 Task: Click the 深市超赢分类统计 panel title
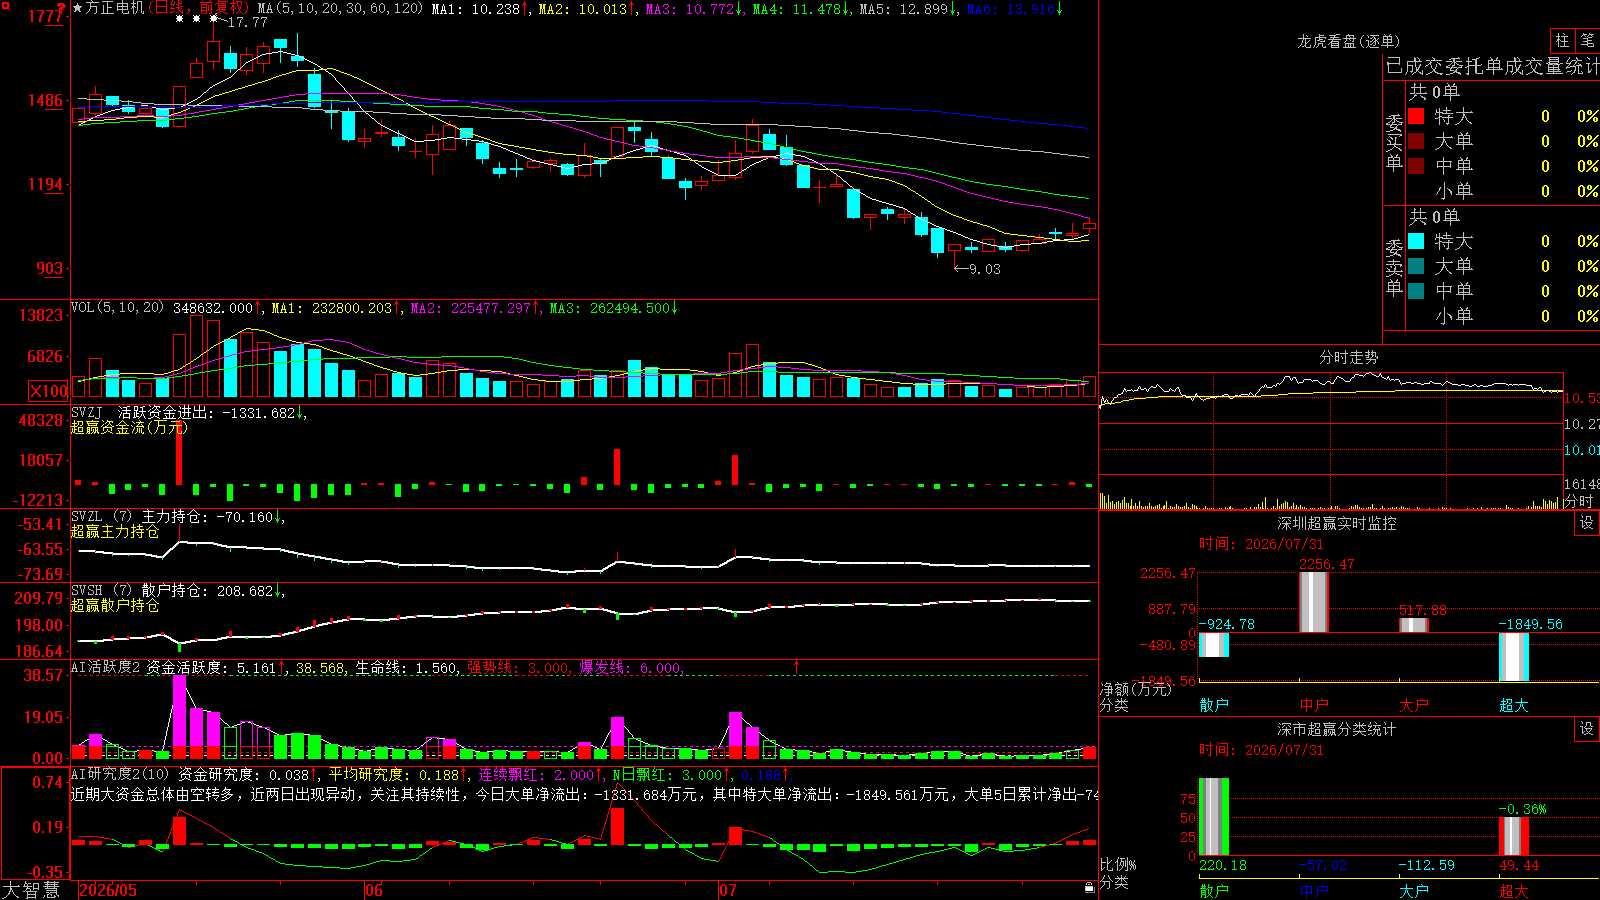(x=1337, y=729)
